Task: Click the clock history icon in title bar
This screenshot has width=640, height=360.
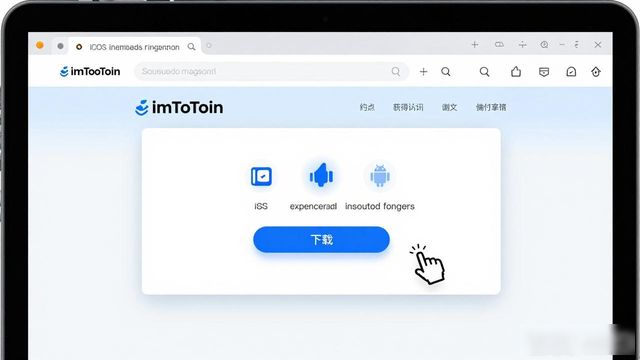Action: pyautogui.click(x=544, y=44)
